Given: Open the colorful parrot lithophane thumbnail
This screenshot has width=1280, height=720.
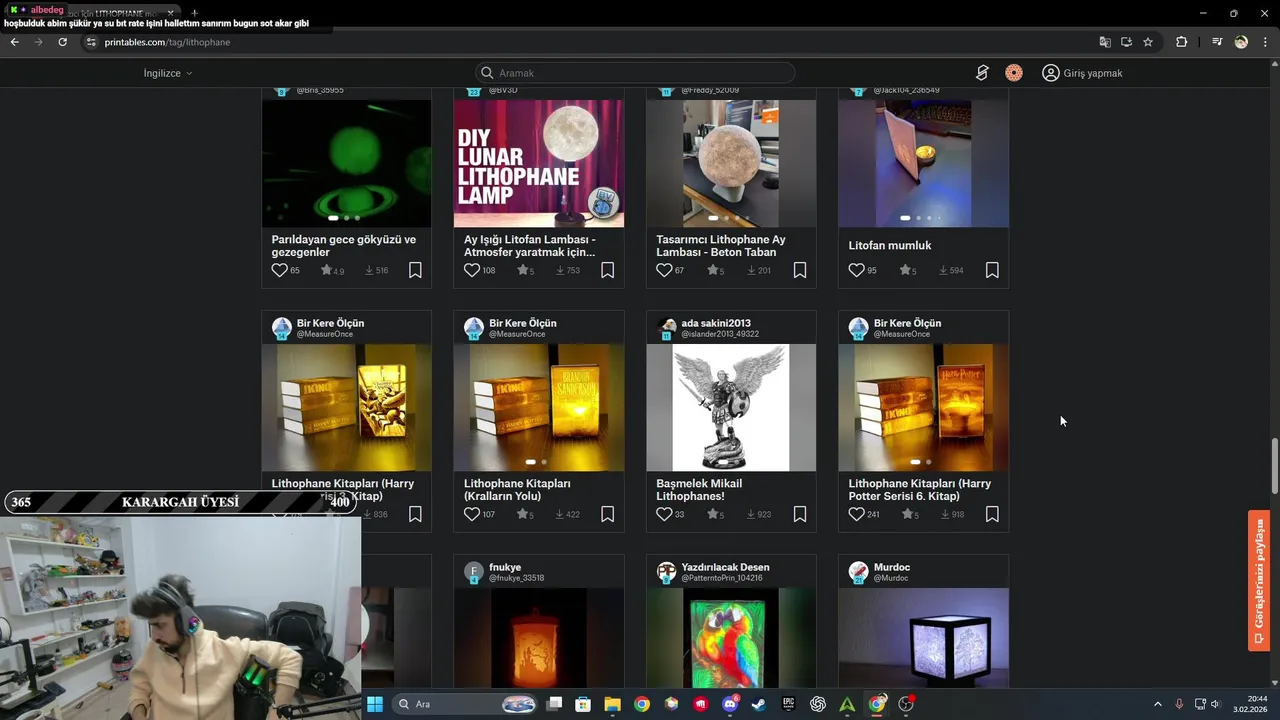Looking at the screenshot, I should (x=731, y=638).
